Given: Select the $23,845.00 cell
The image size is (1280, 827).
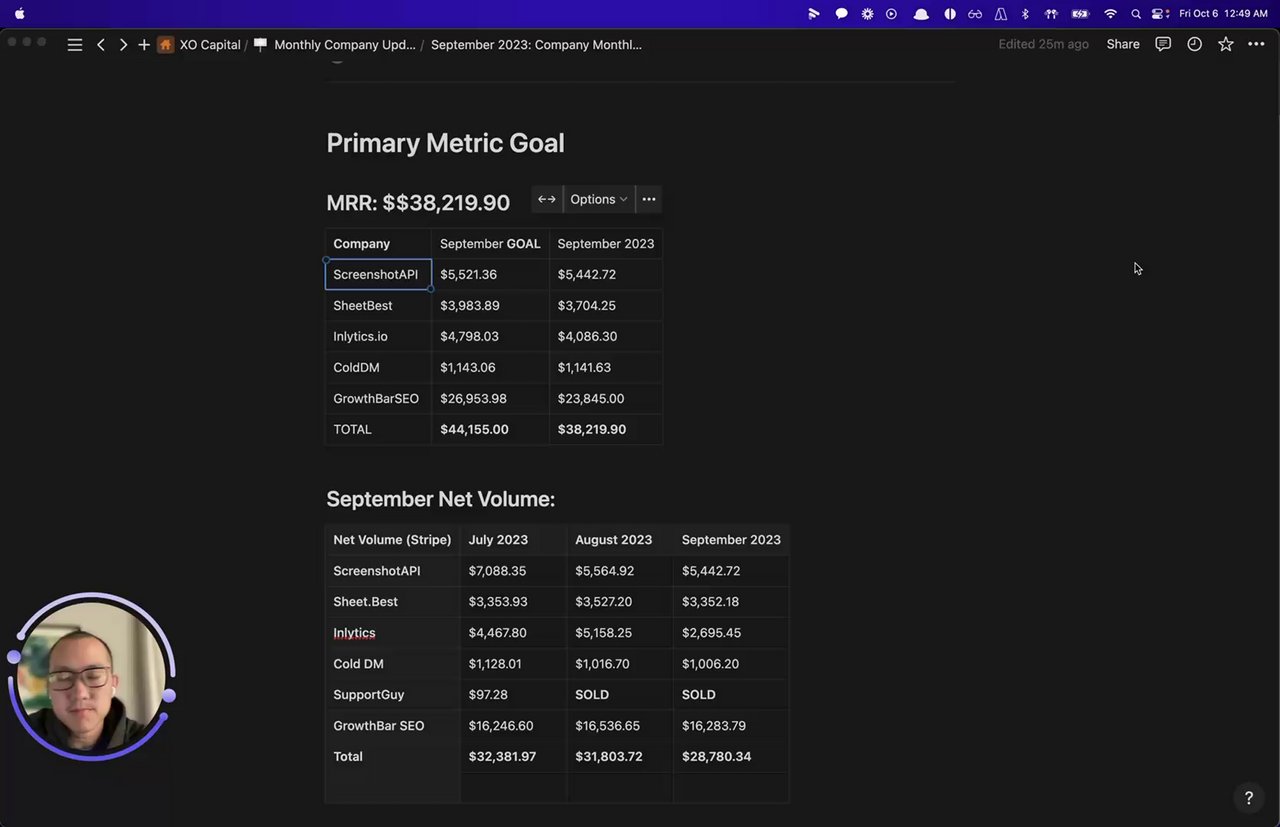Looking at the screenshot, I should pos(606,399).
